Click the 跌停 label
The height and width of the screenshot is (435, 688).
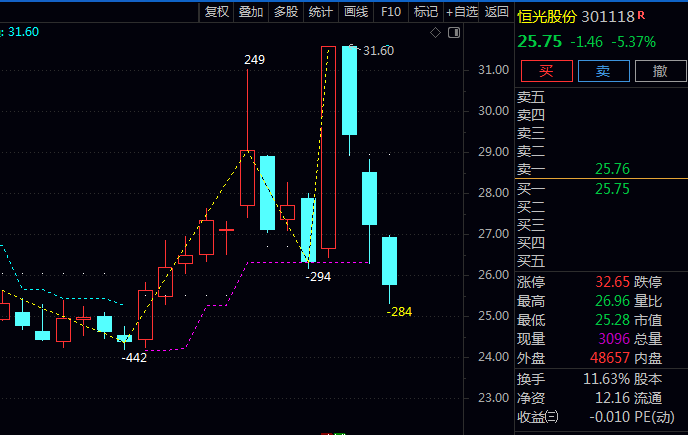coord(648,282)
